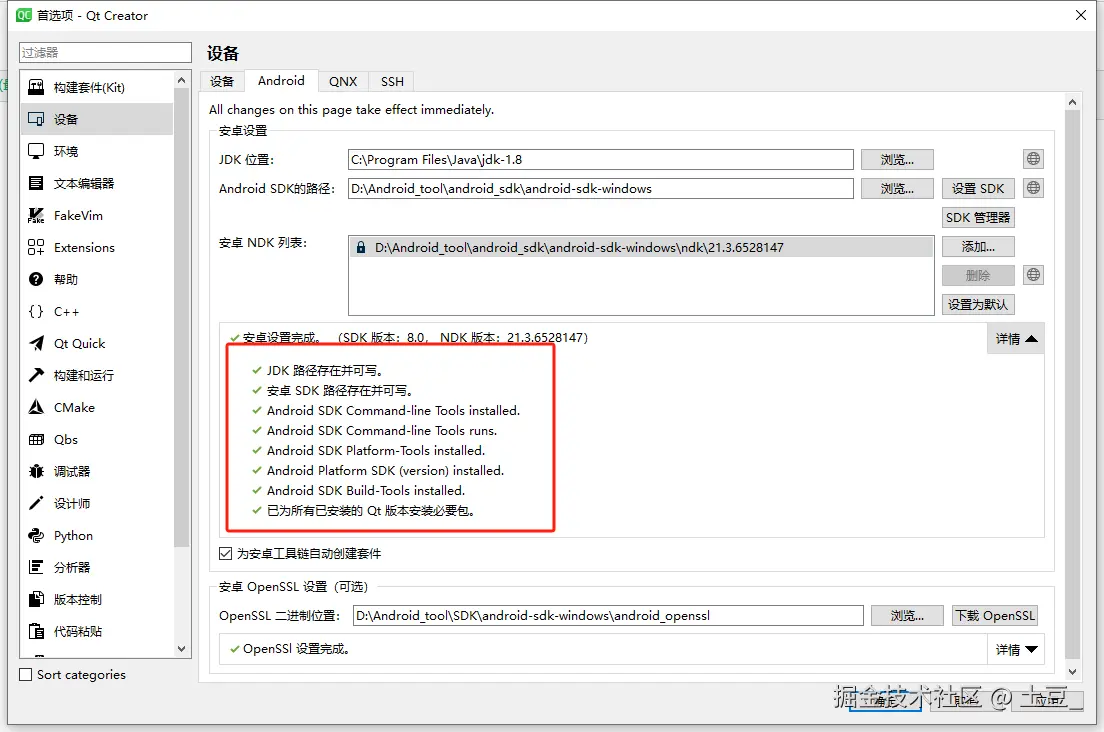
Task: Click the globe icon beside the 删除 button
Action: pyautogui.click(x=1033, y=274)
